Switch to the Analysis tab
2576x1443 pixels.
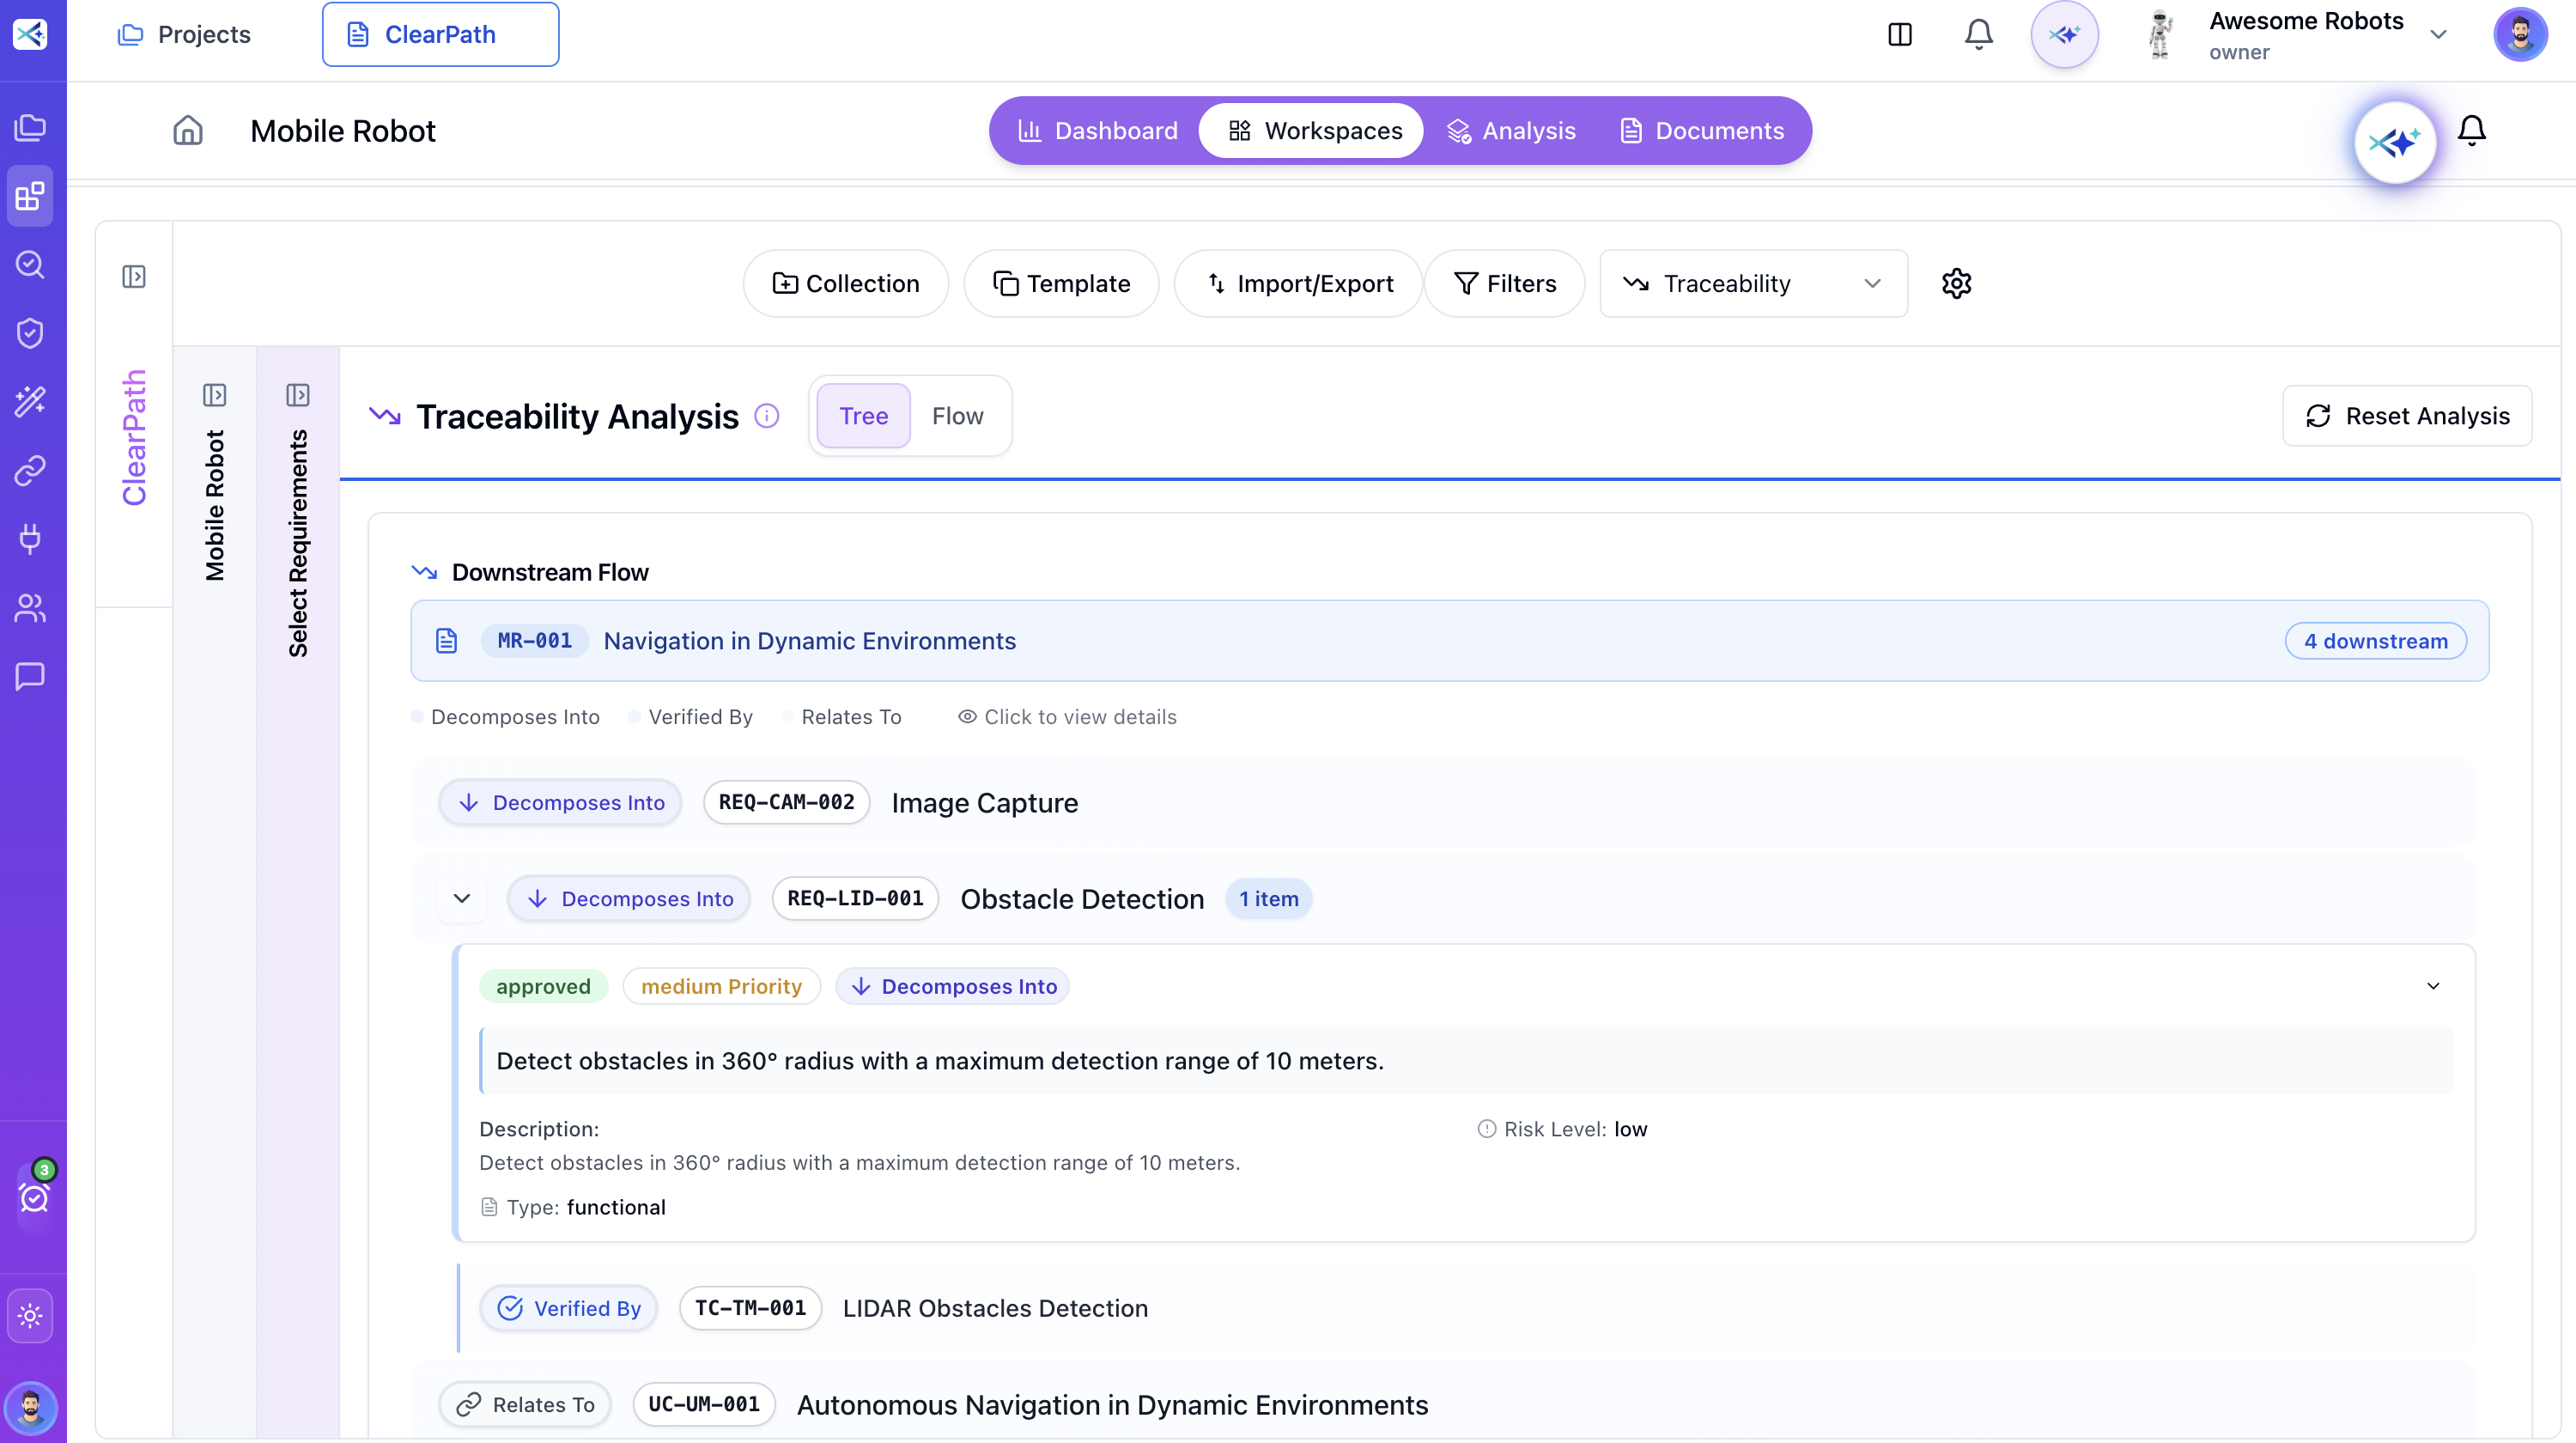pyautogui.click(x=1511, y=131)
